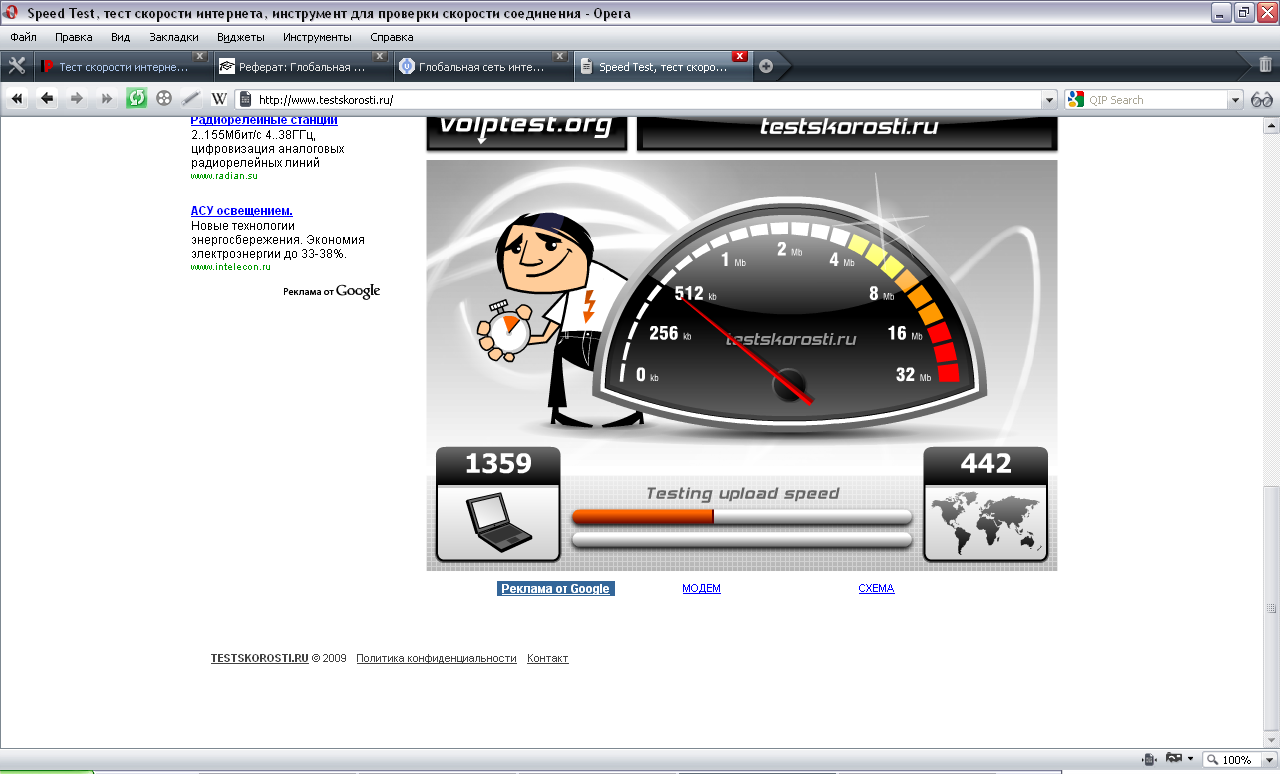Expand the address bar history dropdown
This screenshot has width=1280, height=774.
coord(1049,100)
